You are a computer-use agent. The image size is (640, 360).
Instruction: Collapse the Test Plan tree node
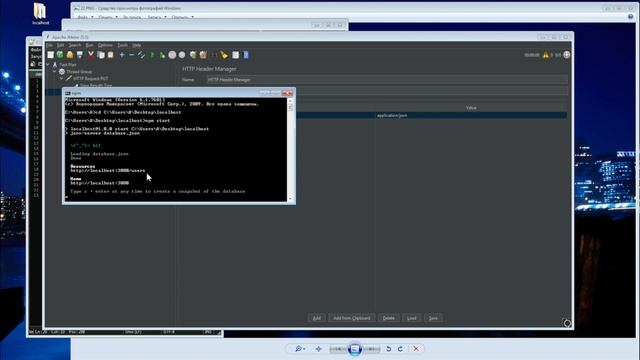click(x=48, y=64)
